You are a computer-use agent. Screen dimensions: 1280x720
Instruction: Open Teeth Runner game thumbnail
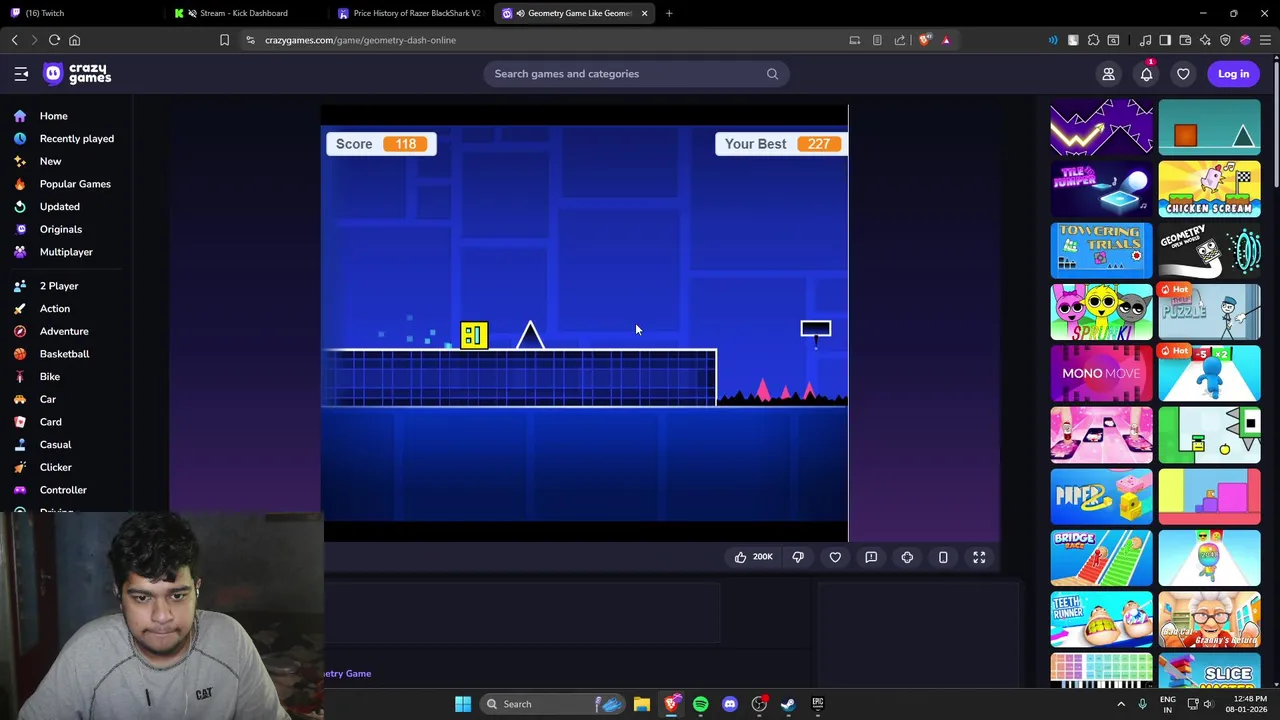coord(1101,619)
